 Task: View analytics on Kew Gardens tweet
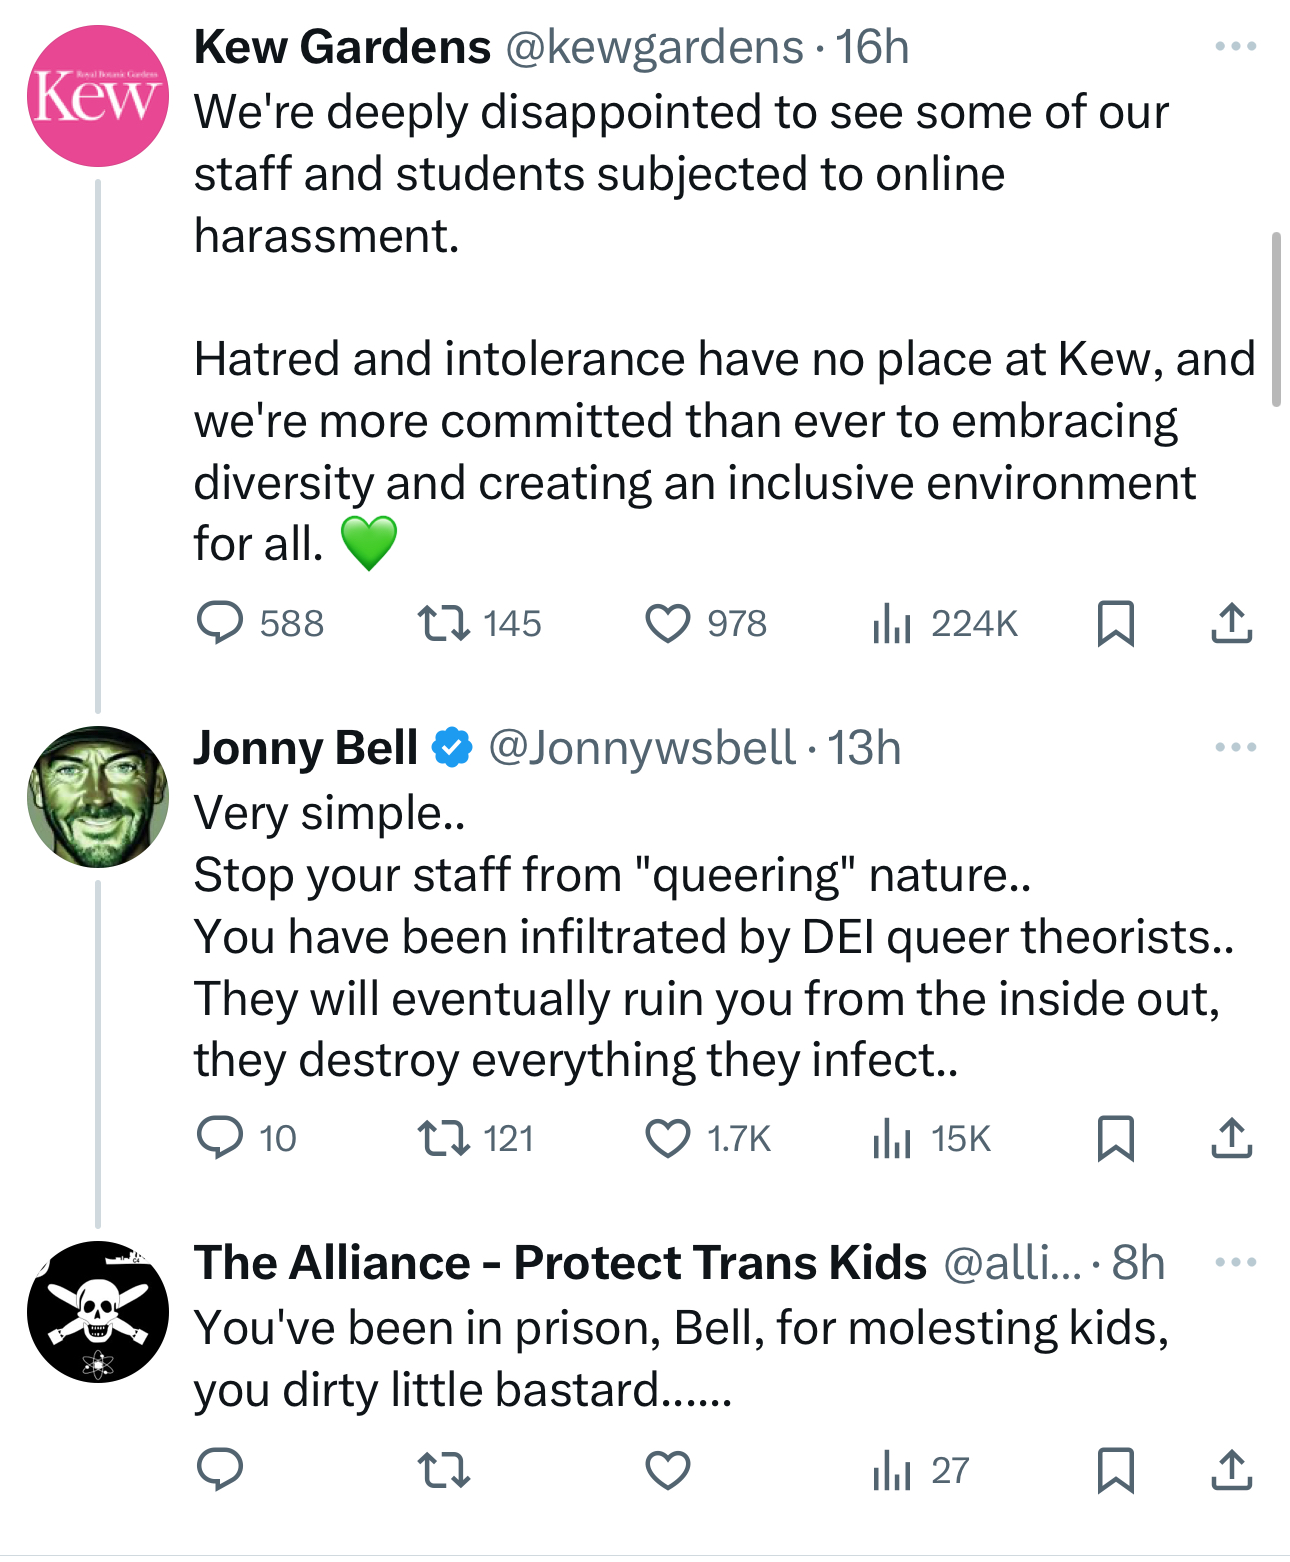click(x=891, y=623)
